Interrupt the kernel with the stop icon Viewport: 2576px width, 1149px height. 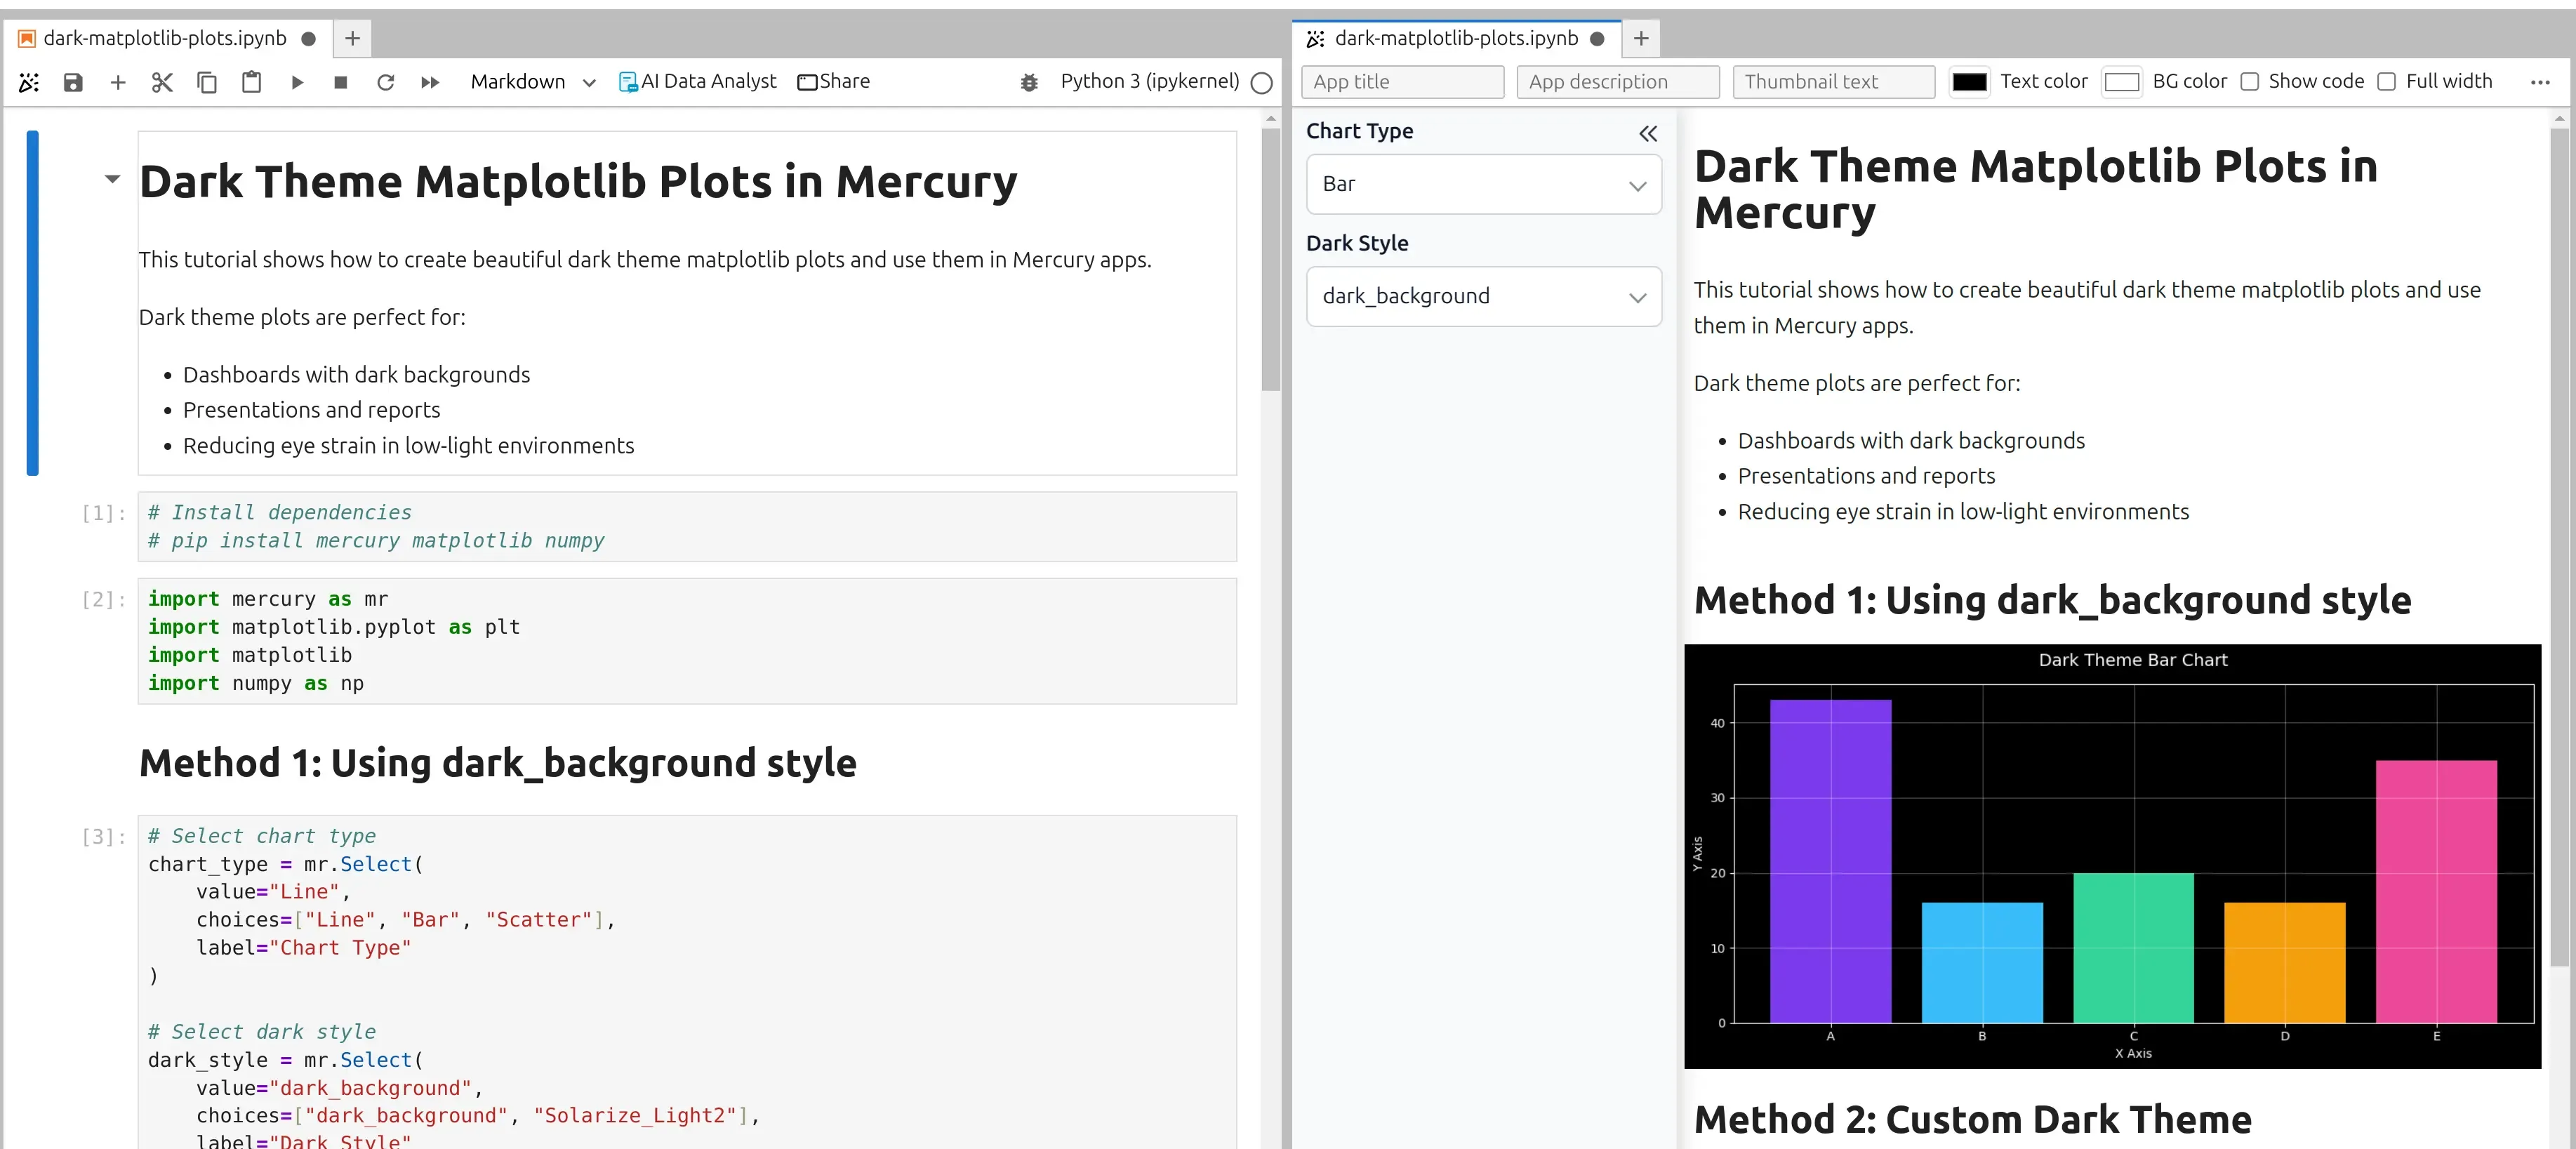click(341, 82)
